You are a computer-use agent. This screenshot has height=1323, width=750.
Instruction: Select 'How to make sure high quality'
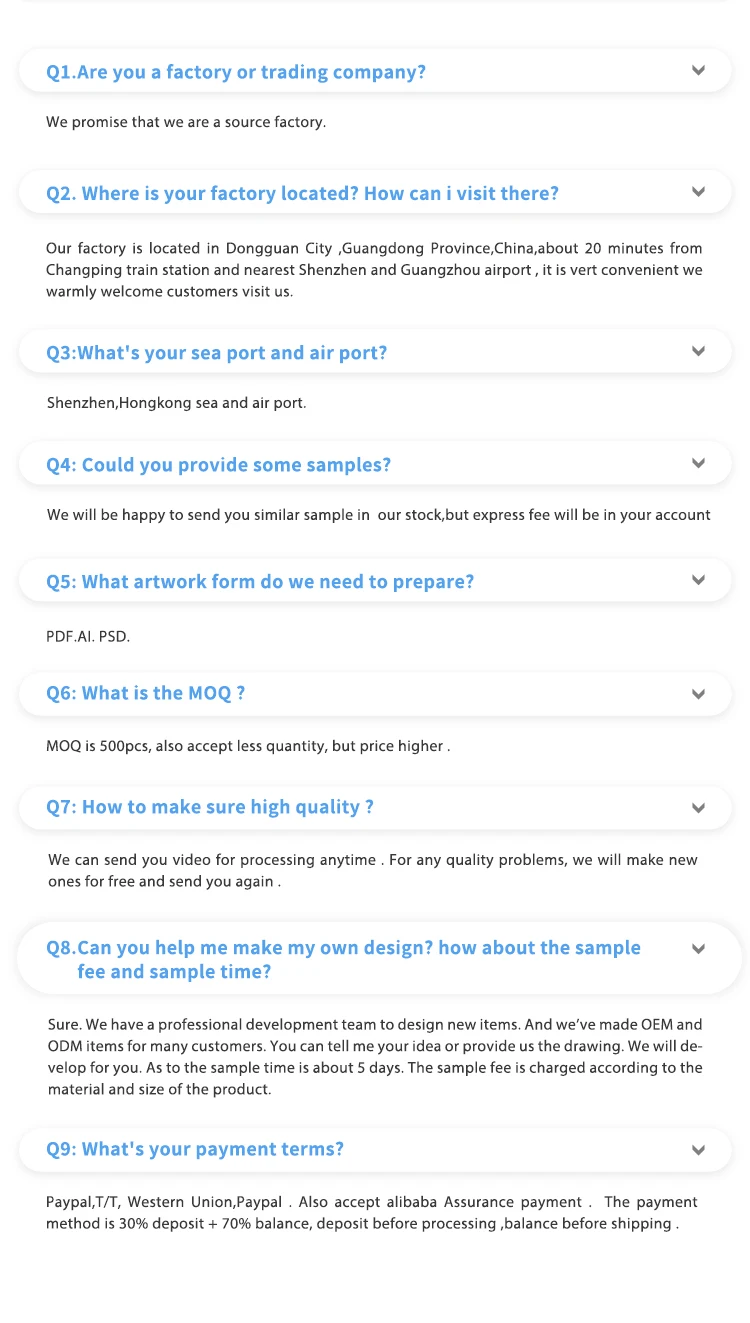coord(210,807)
